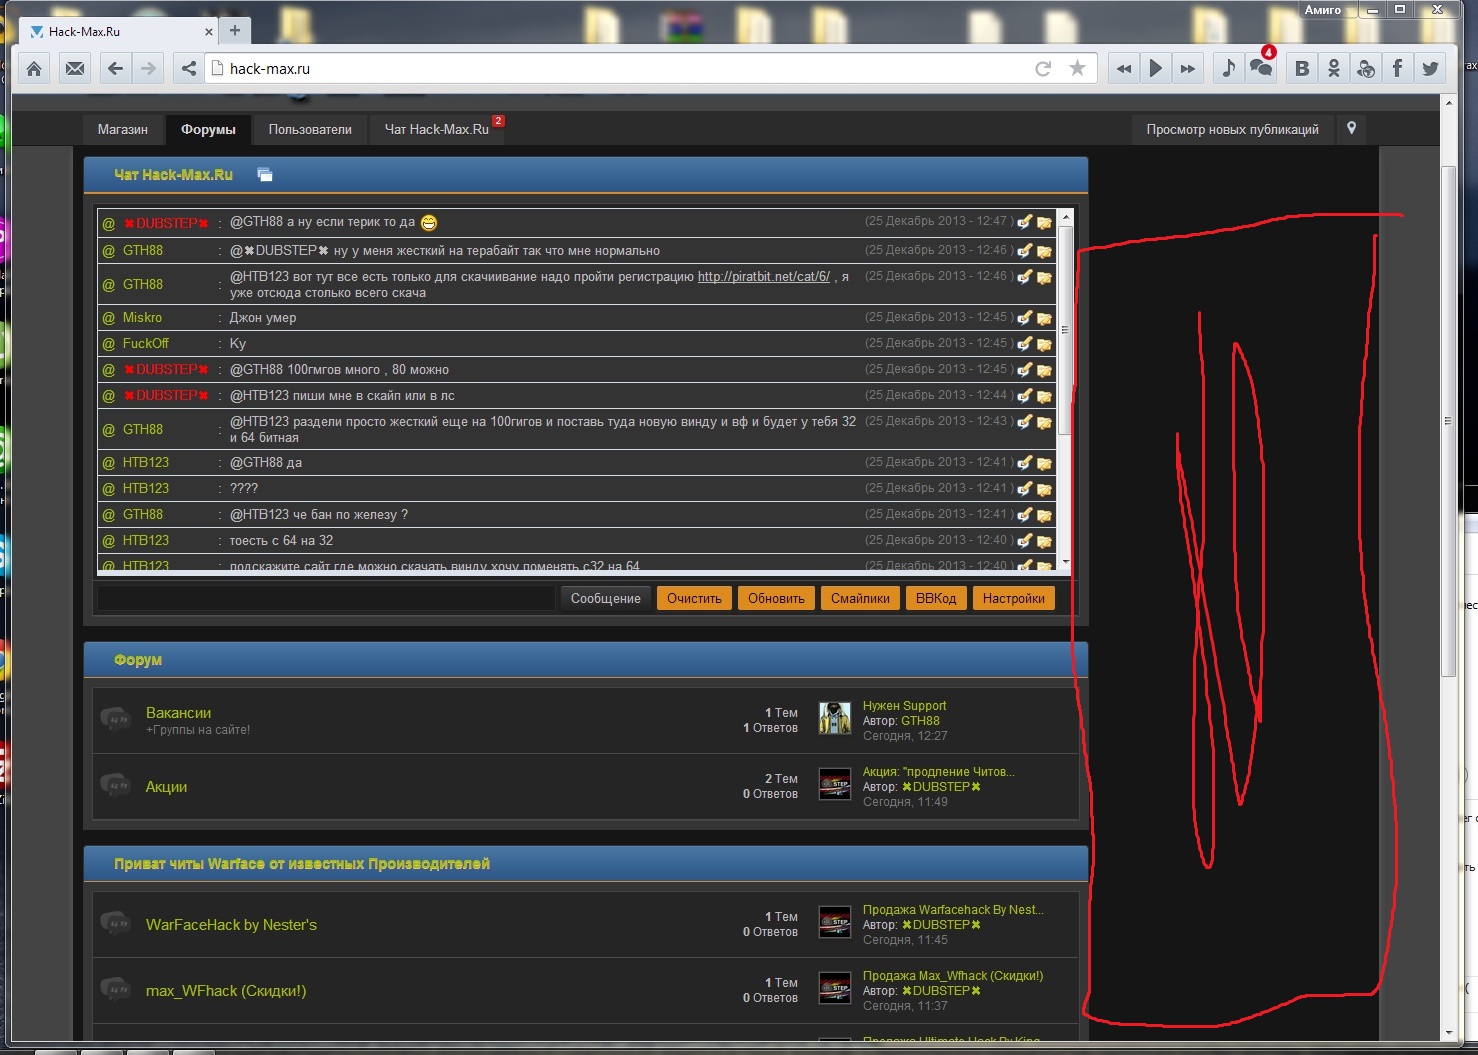Click author GTH88 under Нужен Support
Screen dimensions: 1478x1055
[x=920, y=721]
